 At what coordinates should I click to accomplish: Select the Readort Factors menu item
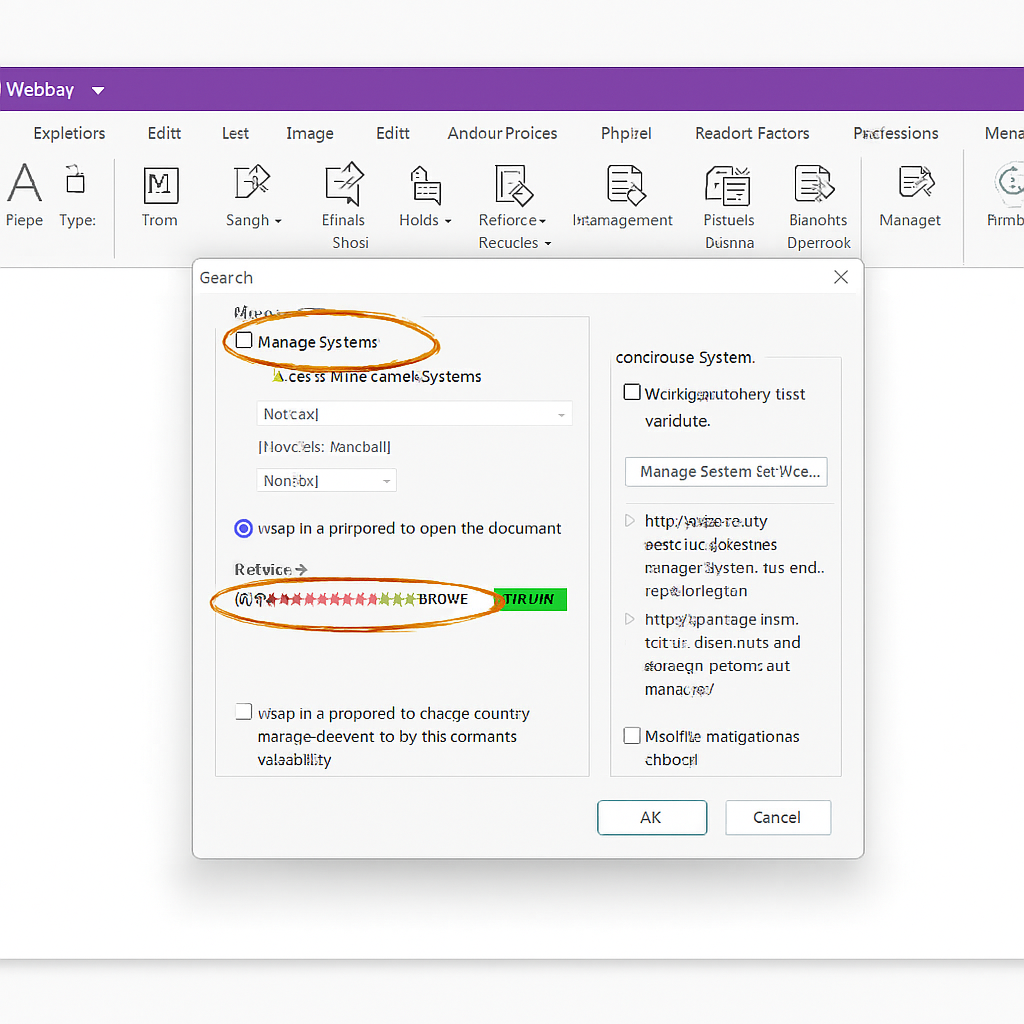point(752,133)
